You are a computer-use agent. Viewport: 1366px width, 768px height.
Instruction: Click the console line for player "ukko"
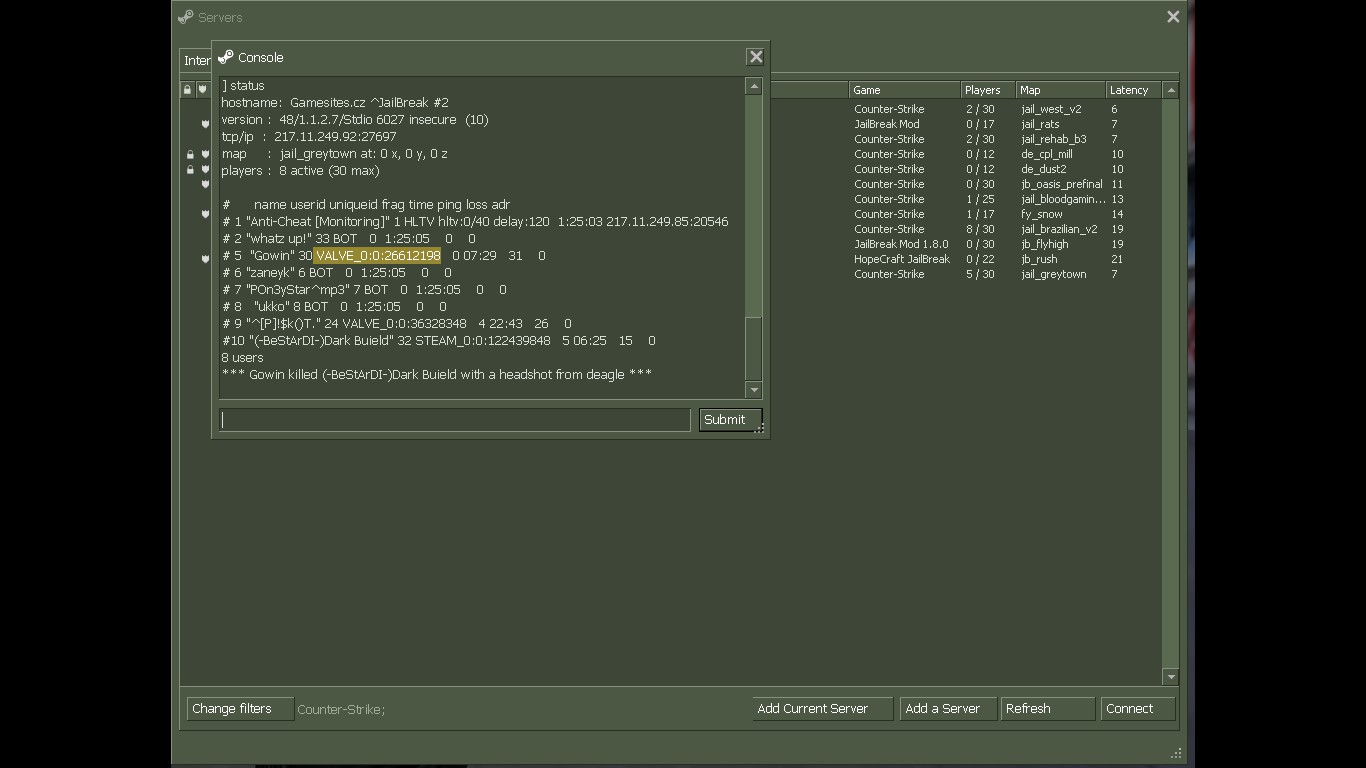tap(334, 307)
